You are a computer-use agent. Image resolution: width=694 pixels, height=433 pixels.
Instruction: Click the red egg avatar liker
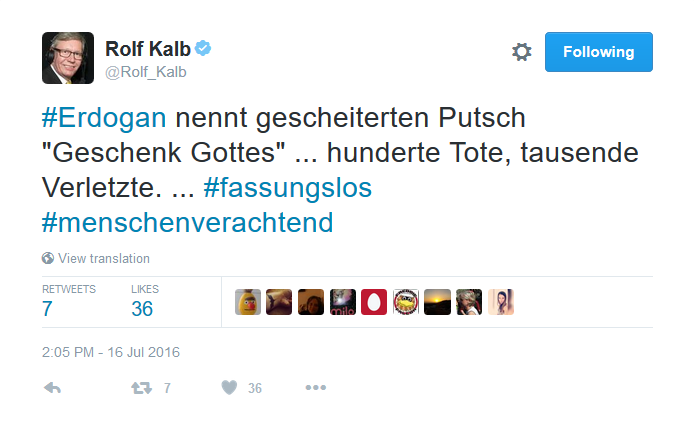[374, 302]
